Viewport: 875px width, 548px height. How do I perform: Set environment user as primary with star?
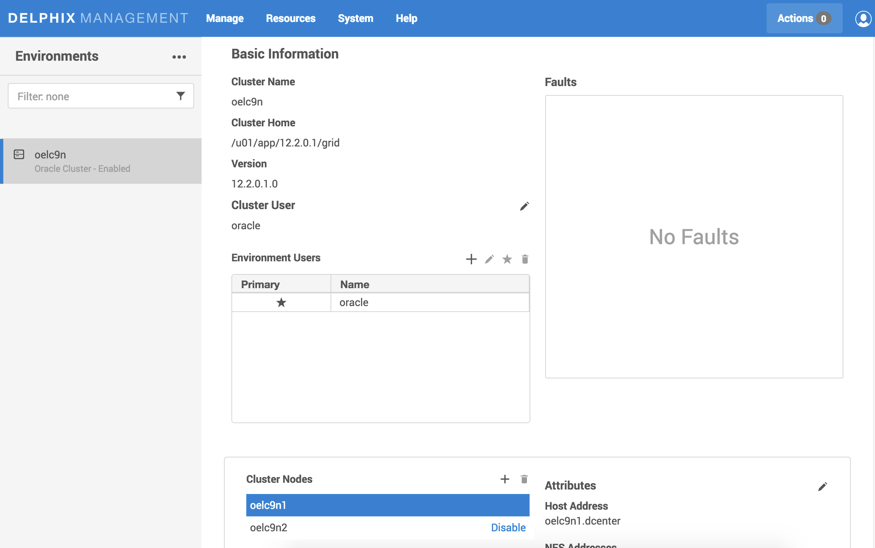pos(507,259)
